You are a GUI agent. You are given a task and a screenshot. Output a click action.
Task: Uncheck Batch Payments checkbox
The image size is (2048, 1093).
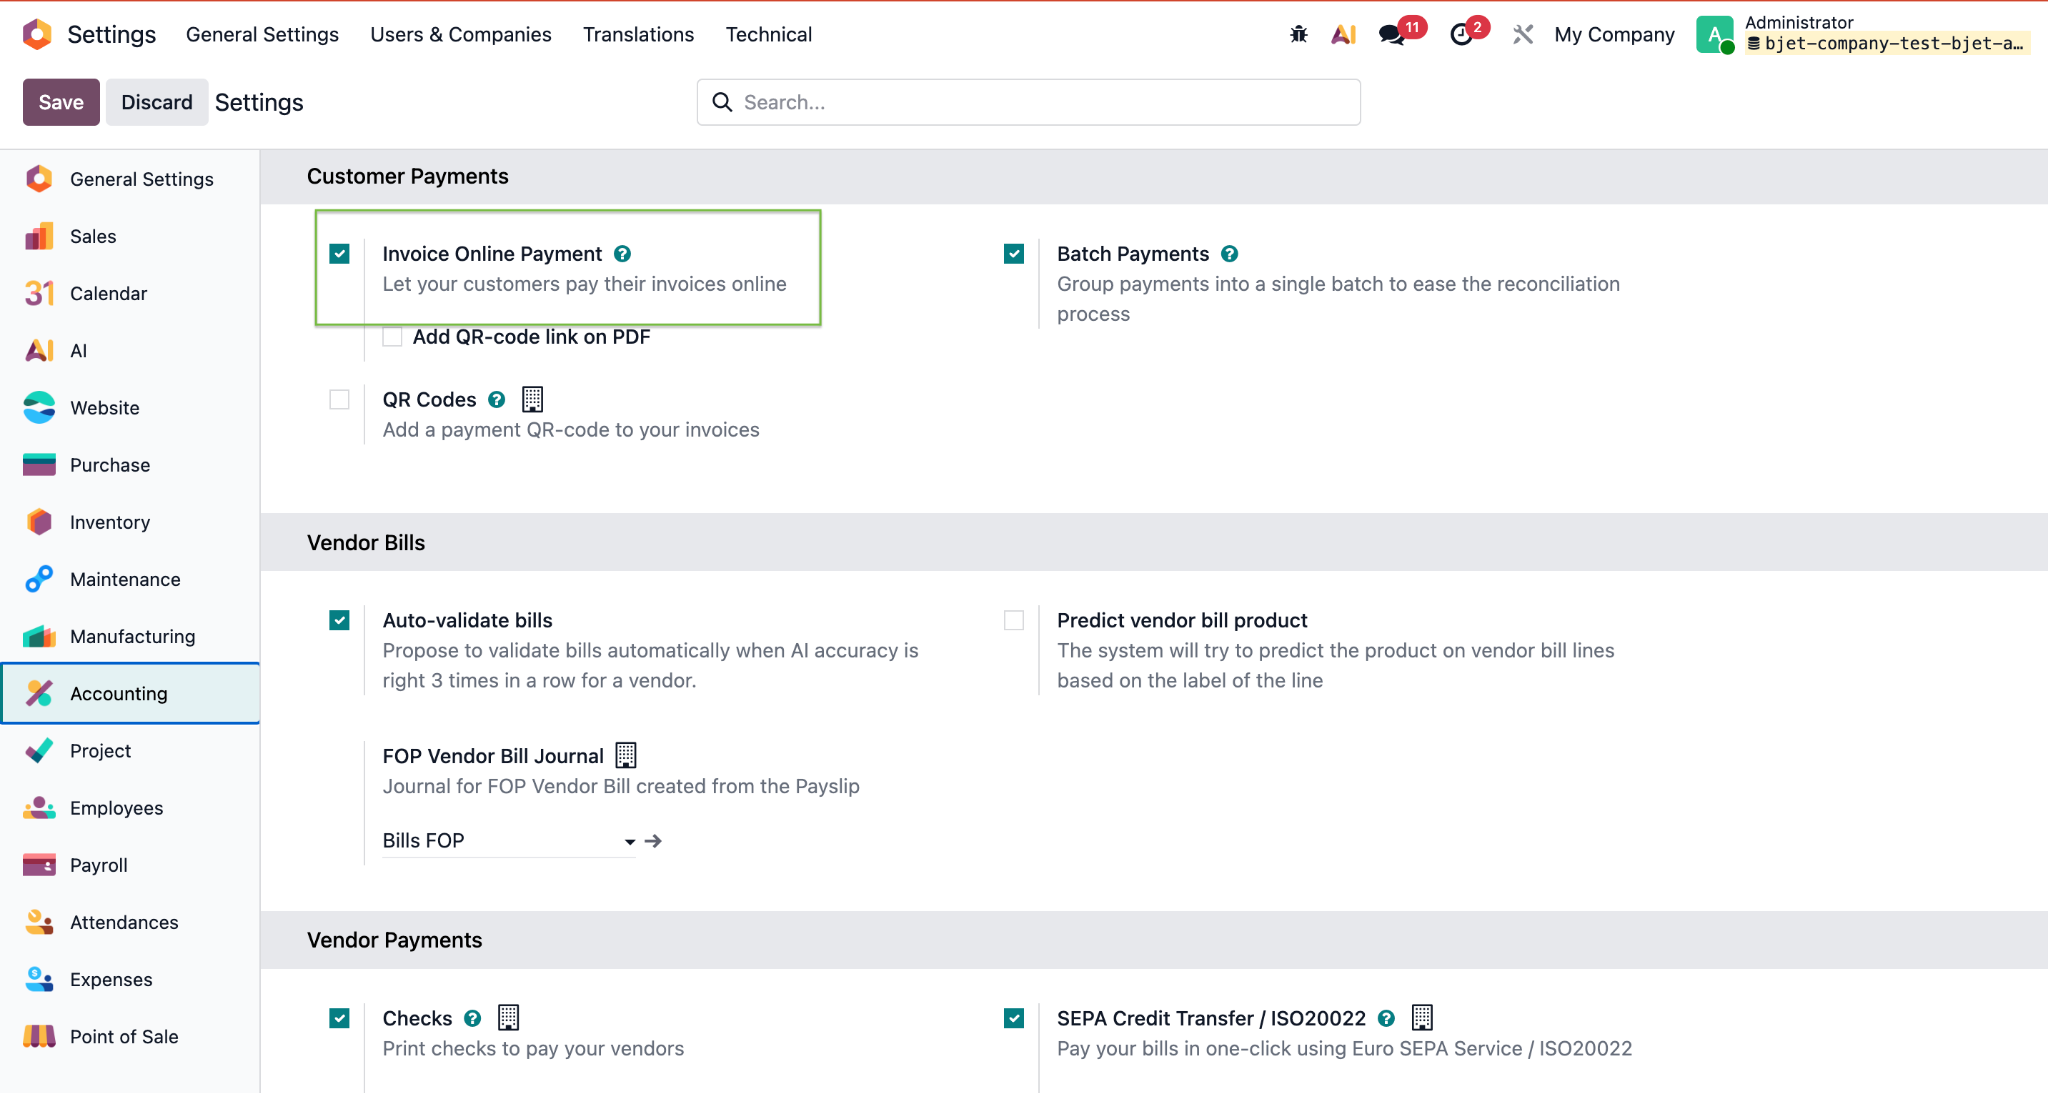pyautogui.click(x=1014, y=254)
